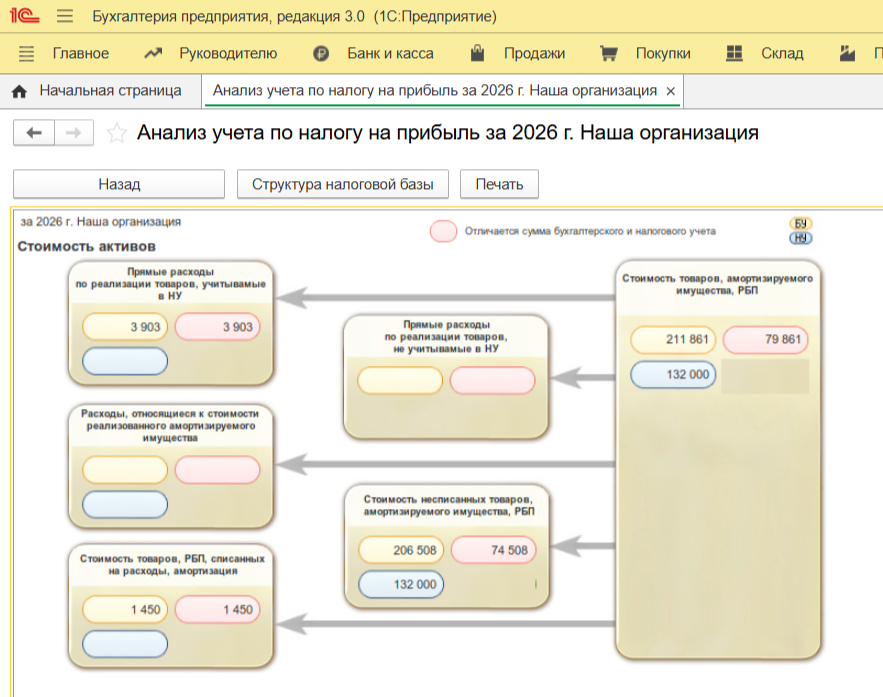Open the Руководителю section

tap(228, 53)
